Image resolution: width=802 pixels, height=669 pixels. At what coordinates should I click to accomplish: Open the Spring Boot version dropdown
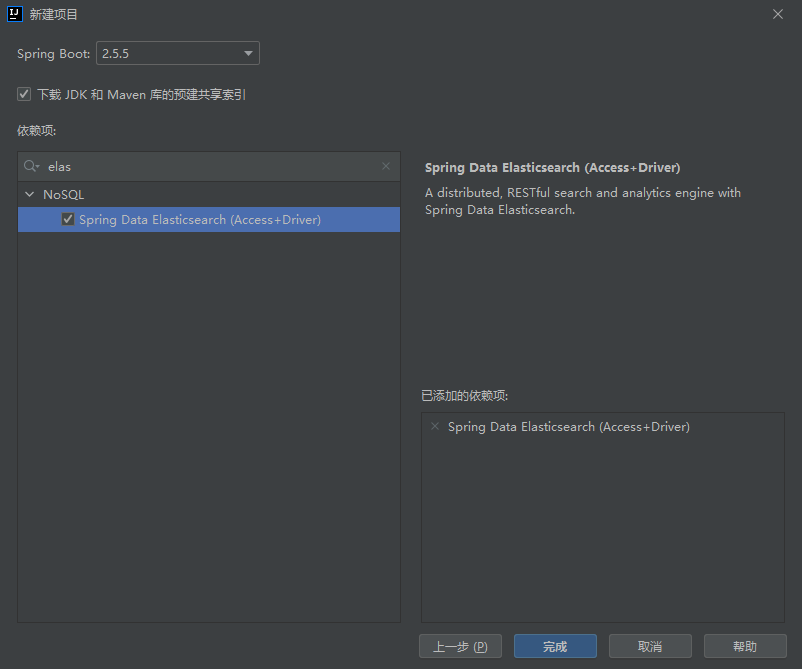click(x=178, y=53)
